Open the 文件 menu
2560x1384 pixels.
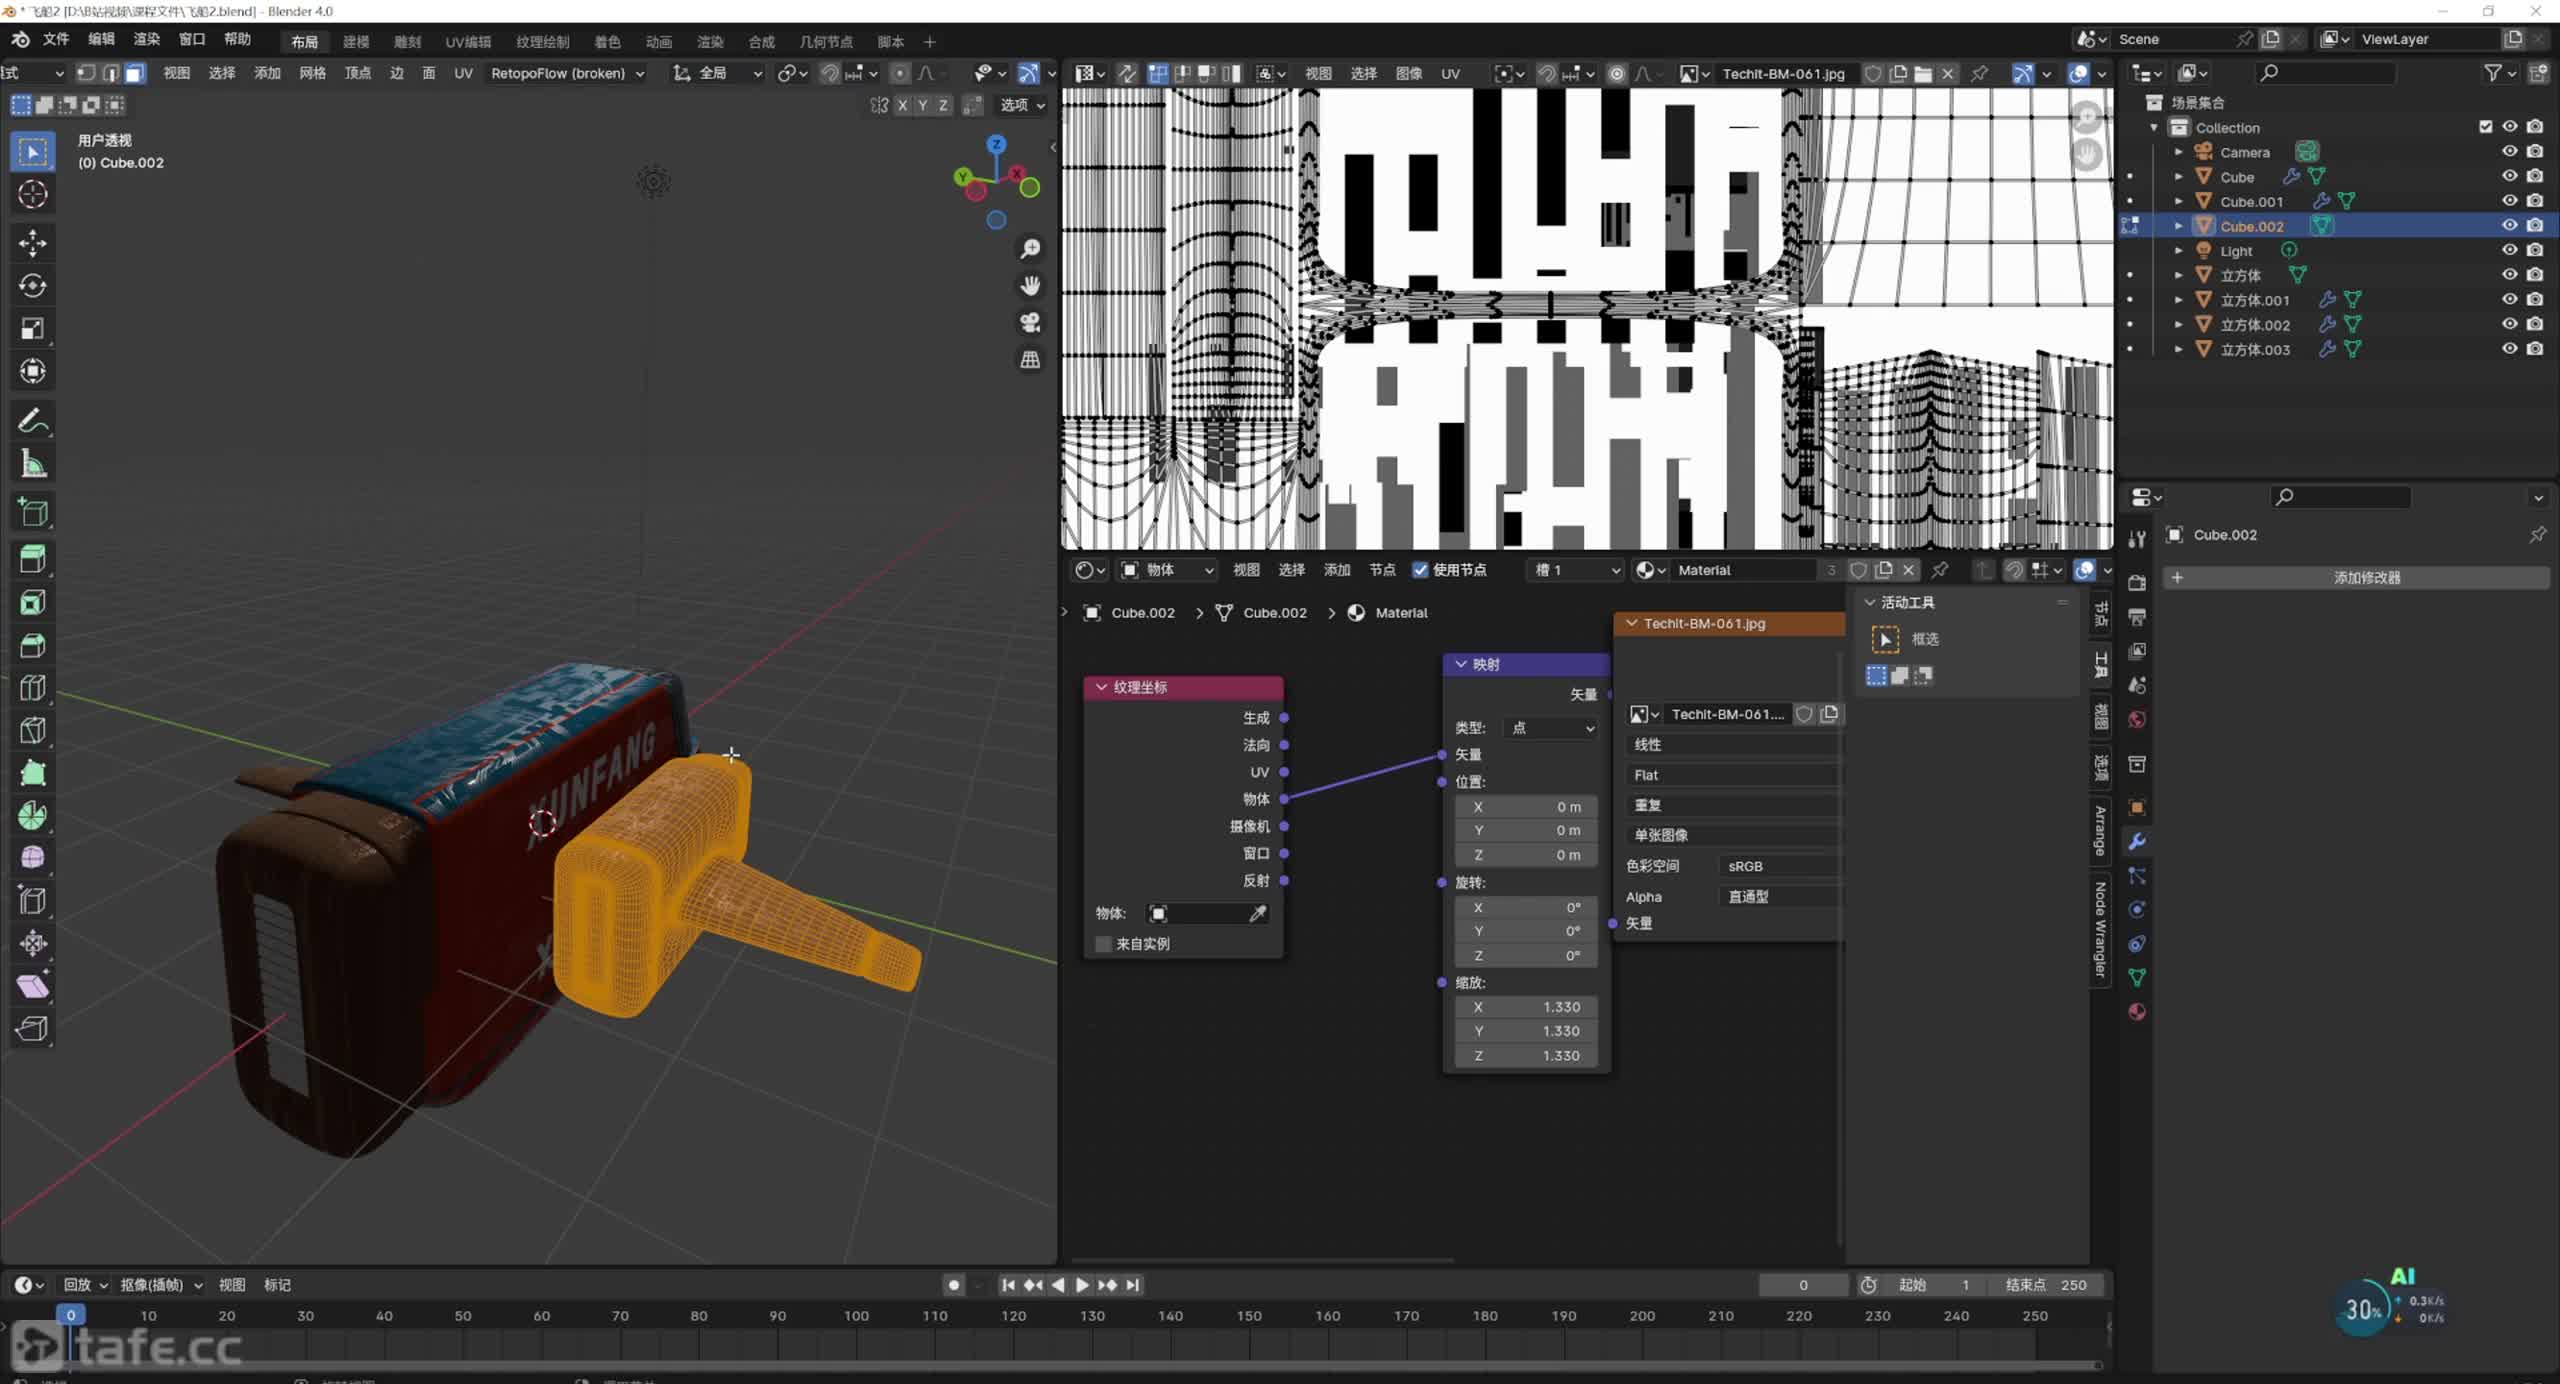tap(56, 39)
